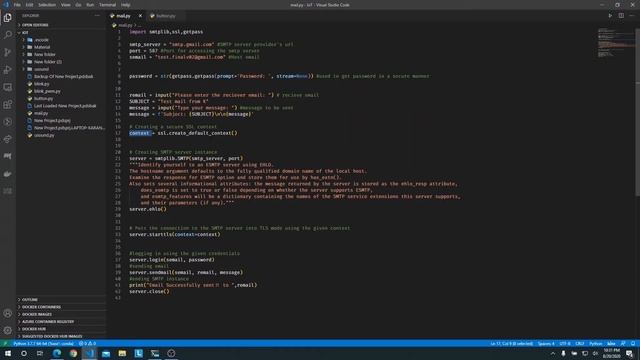
Task: Open the Action Center notifications icon
Action: click(630, 353)
